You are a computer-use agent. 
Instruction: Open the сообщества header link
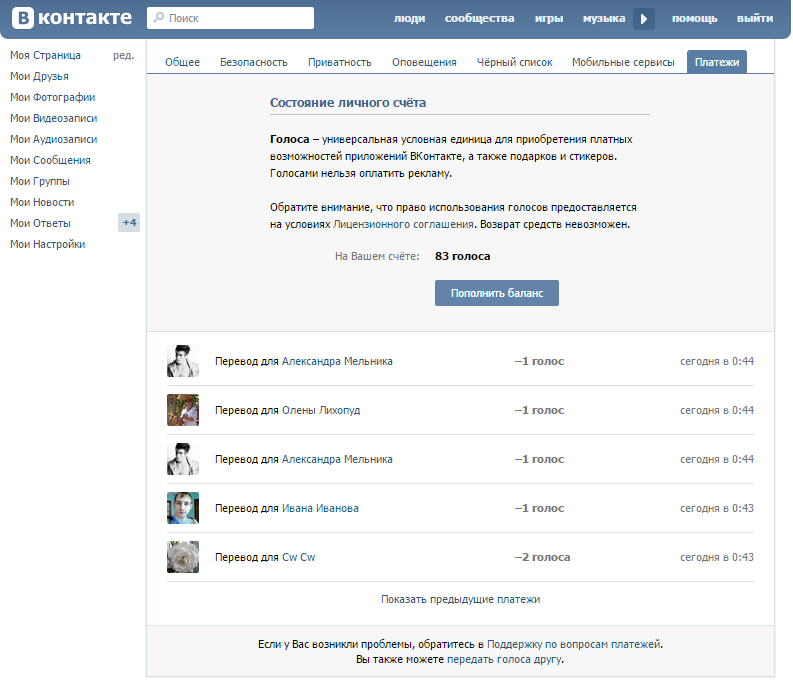(479, 18)
